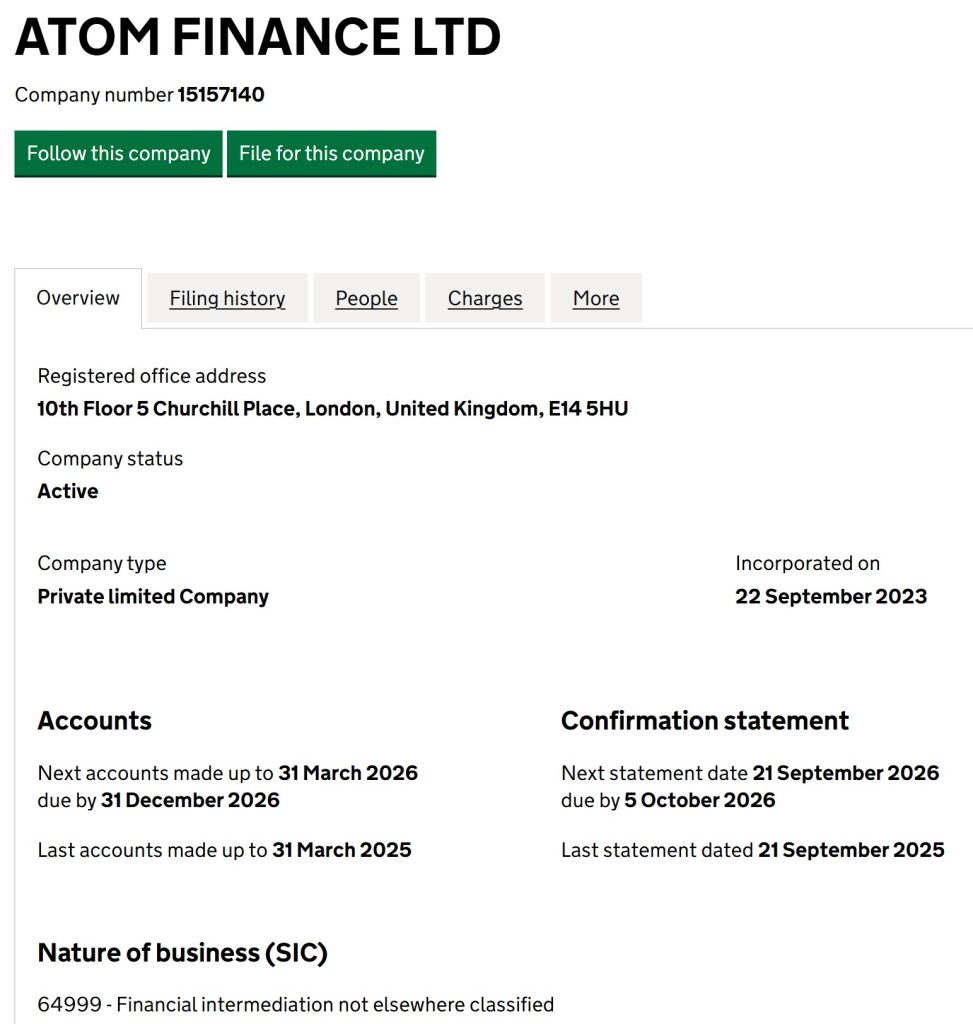Image resolution: width=973 pixels, height=1024 pixels.
Task: Click the 'Private limited Company' type text
Action: click(152, 596)
